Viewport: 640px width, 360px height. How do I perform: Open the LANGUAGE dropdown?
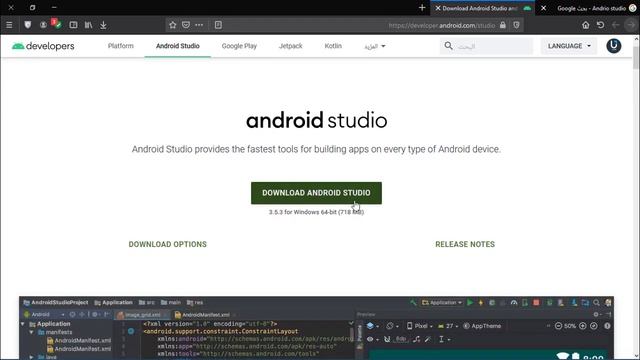click(x=569, y=46)
